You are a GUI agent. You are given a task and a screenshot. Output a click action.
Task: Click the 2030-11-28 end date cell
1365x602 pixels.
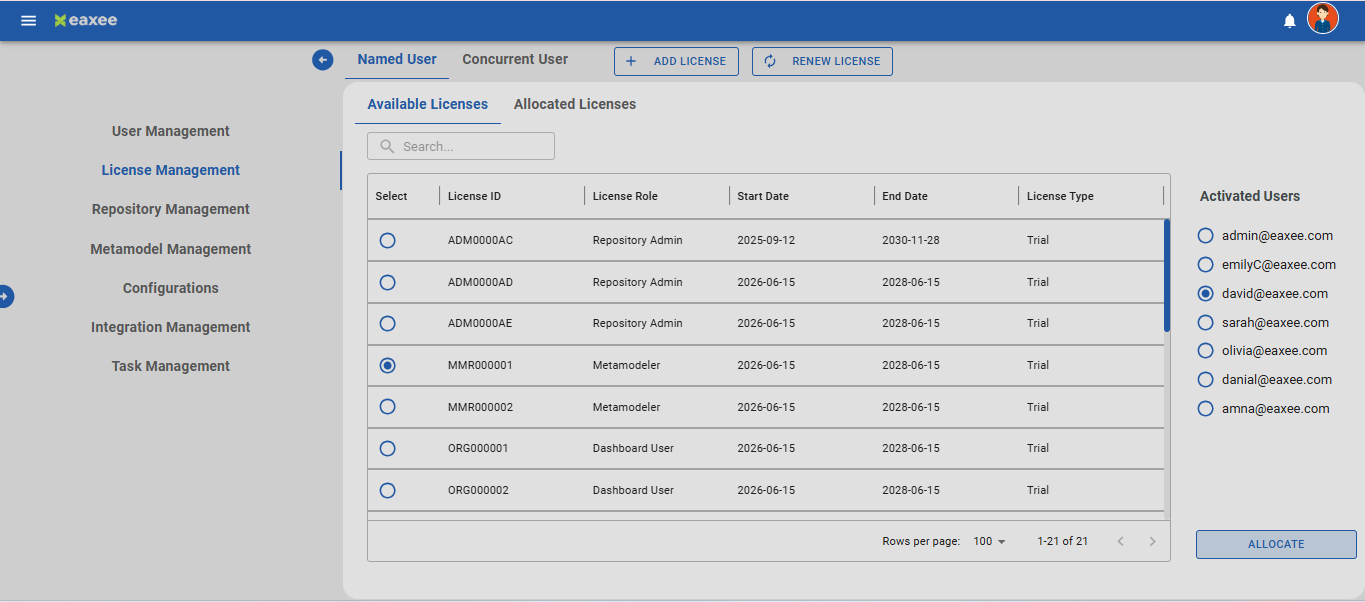(911, 240)
